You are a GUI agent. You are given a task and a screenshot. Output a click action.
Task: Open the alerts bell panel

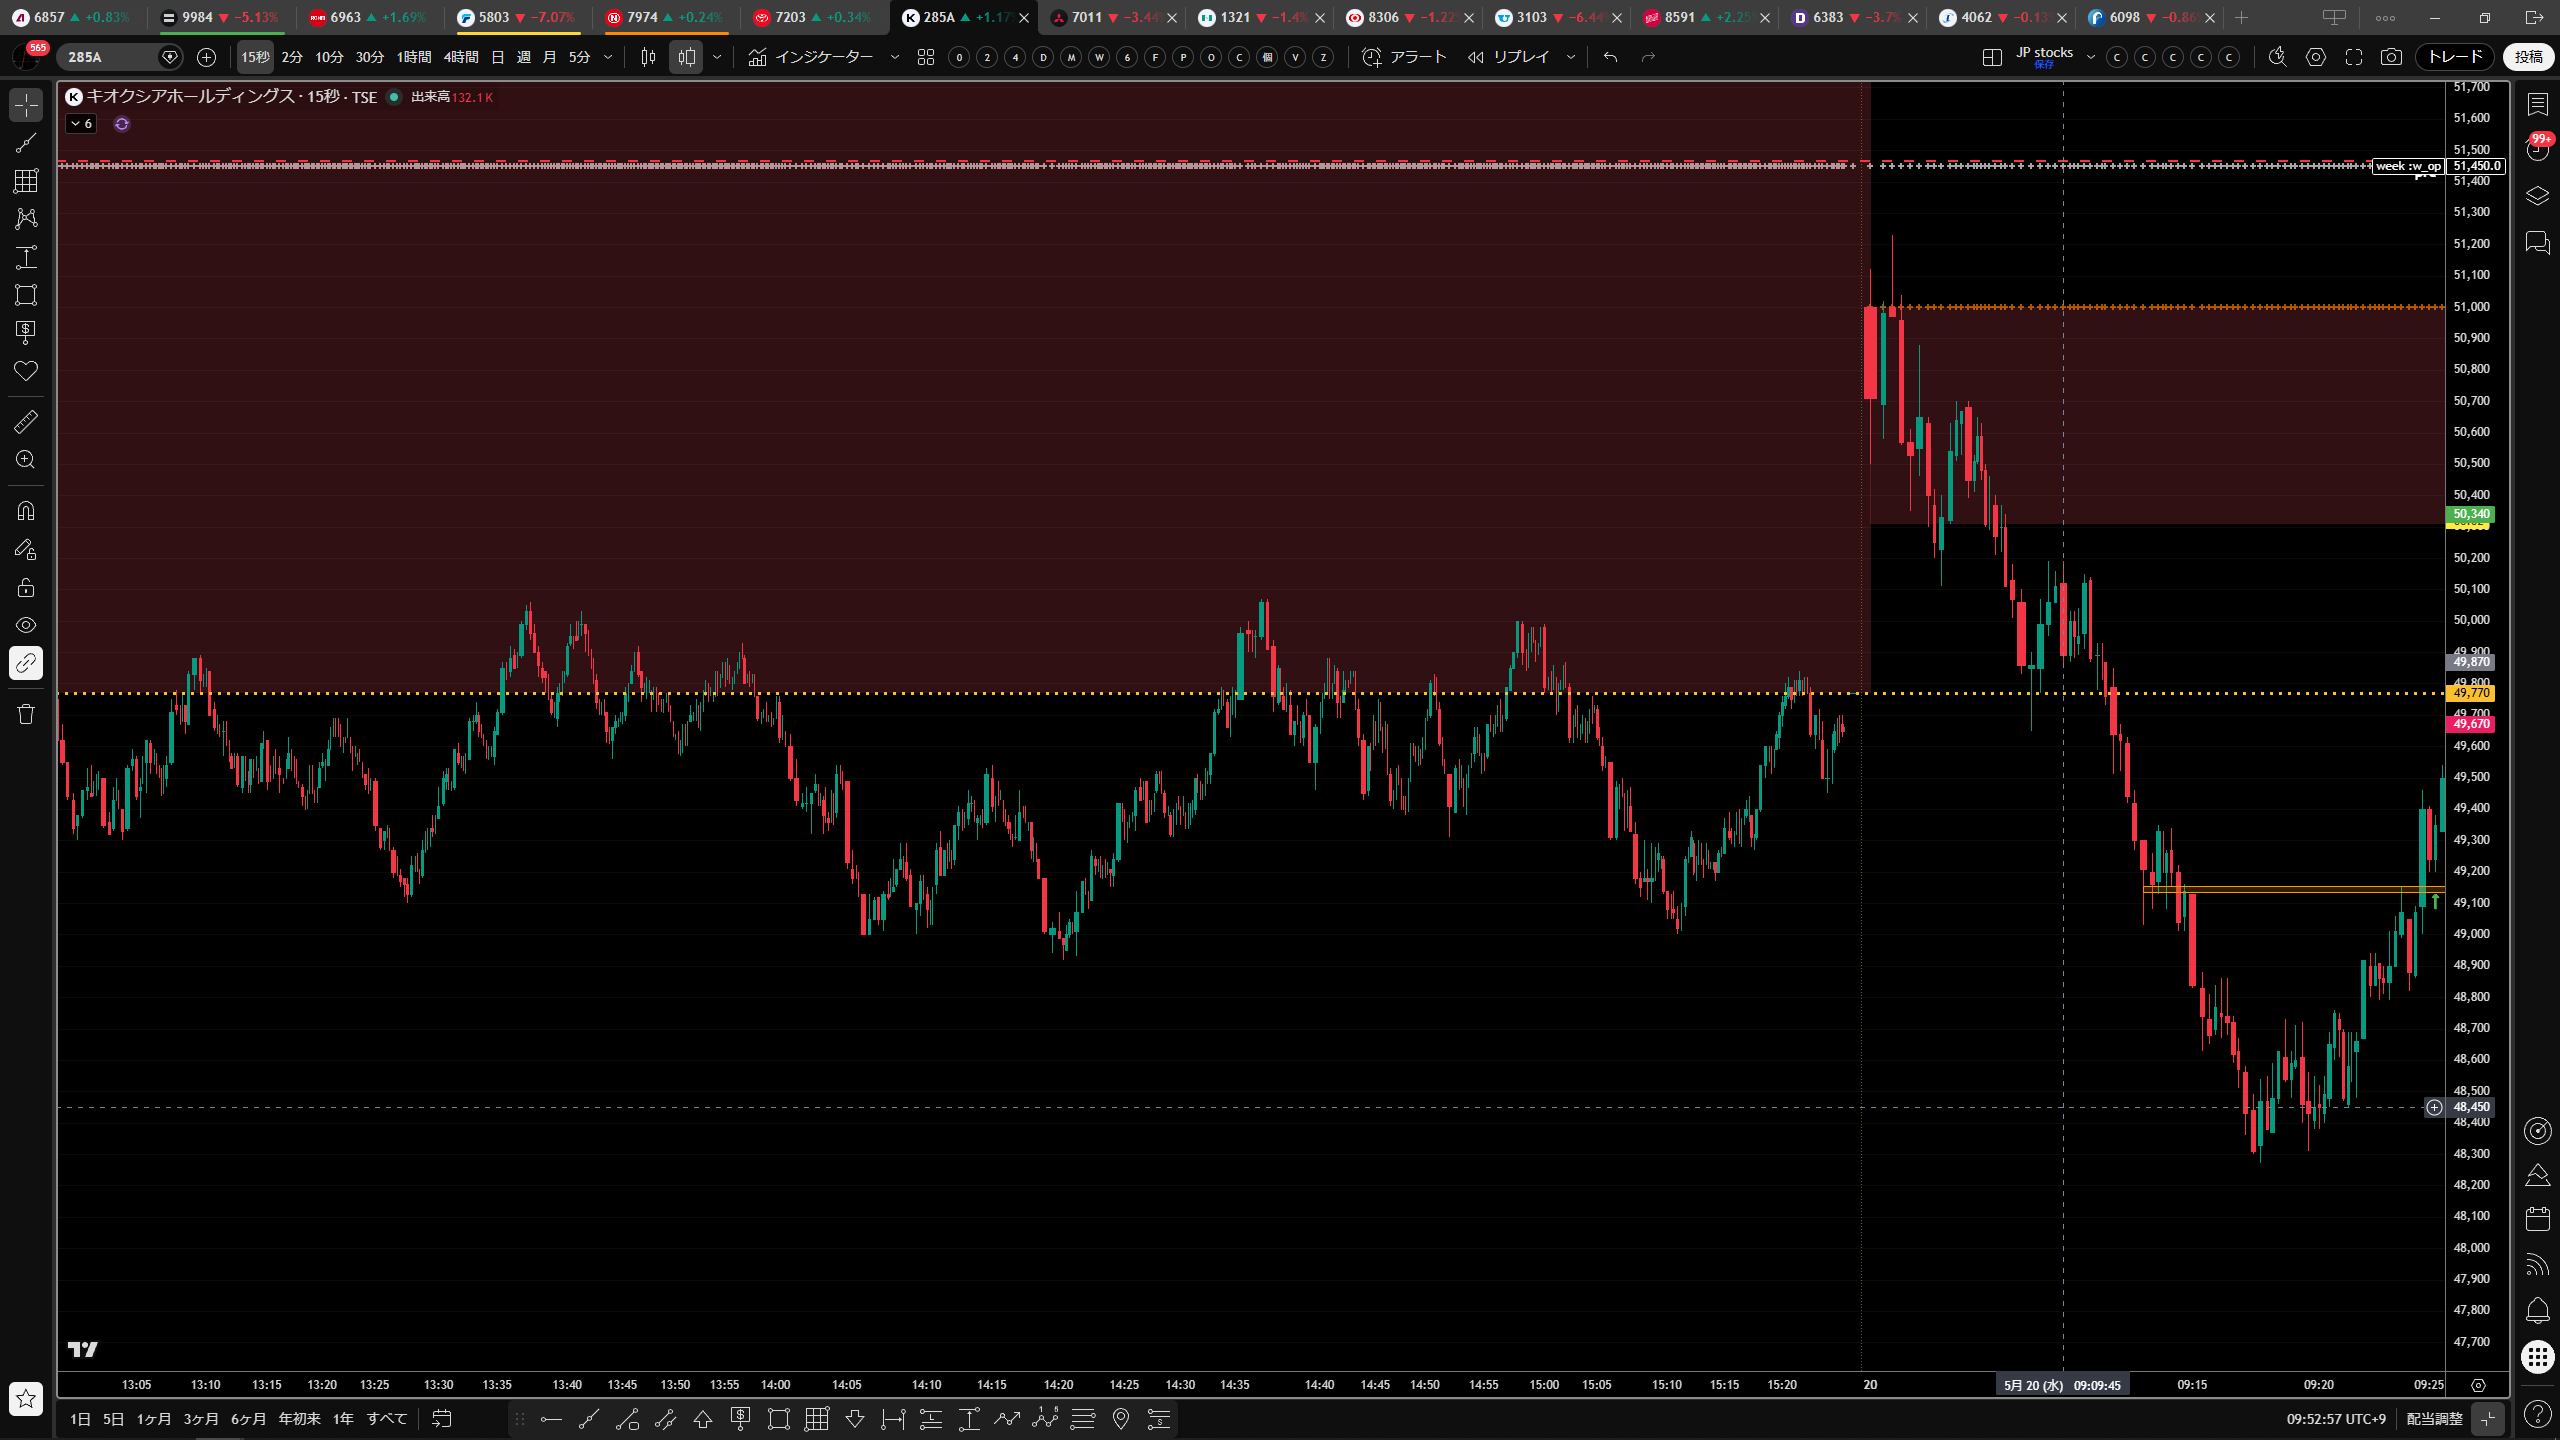(2537, 1310)
